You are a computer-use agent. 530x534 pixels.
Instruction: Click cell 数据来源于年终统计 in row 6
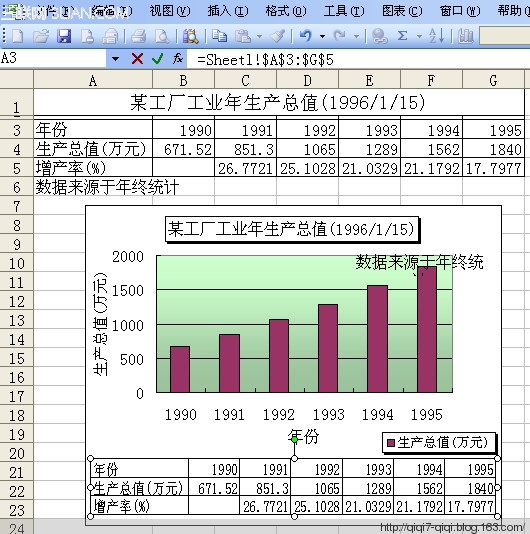[x=108, y=187]
